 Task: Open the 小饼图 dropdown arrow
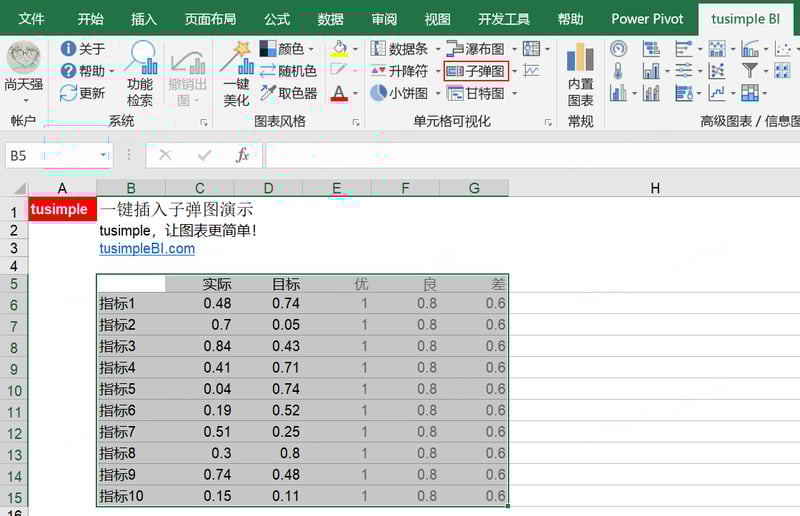(x=438, y=93)
